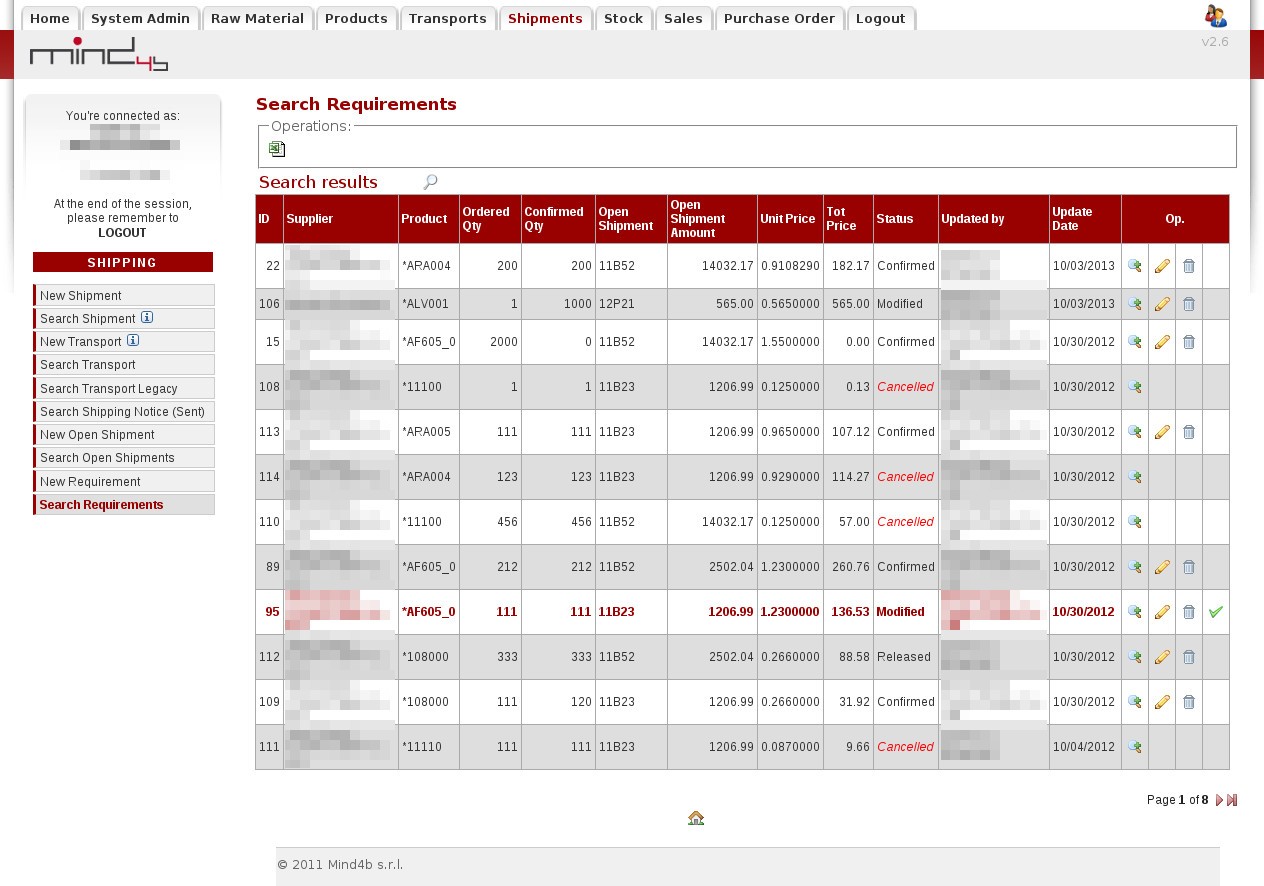Open the search magnifier next to Search results
Image resolution: width=1264 pixels, height=886 pixels.
click(x=430, y=182)
